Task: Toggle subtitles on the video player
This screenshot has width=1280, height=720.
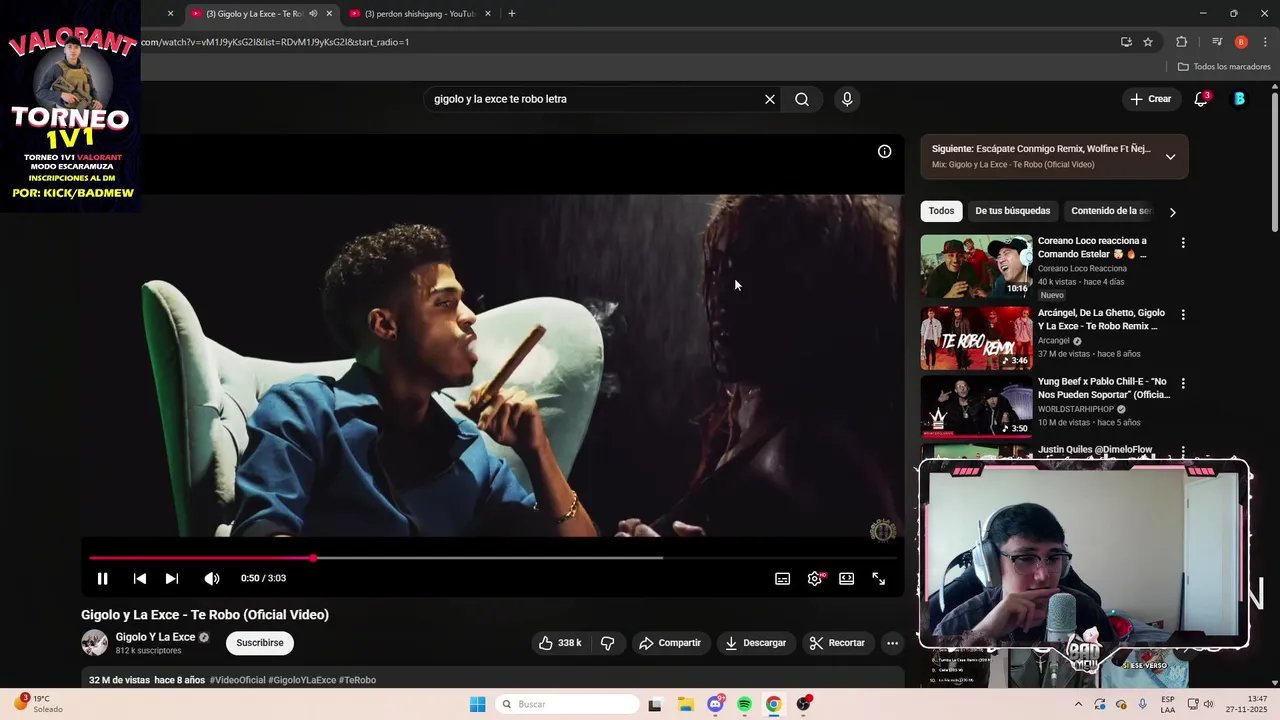Action: point(783,578)
